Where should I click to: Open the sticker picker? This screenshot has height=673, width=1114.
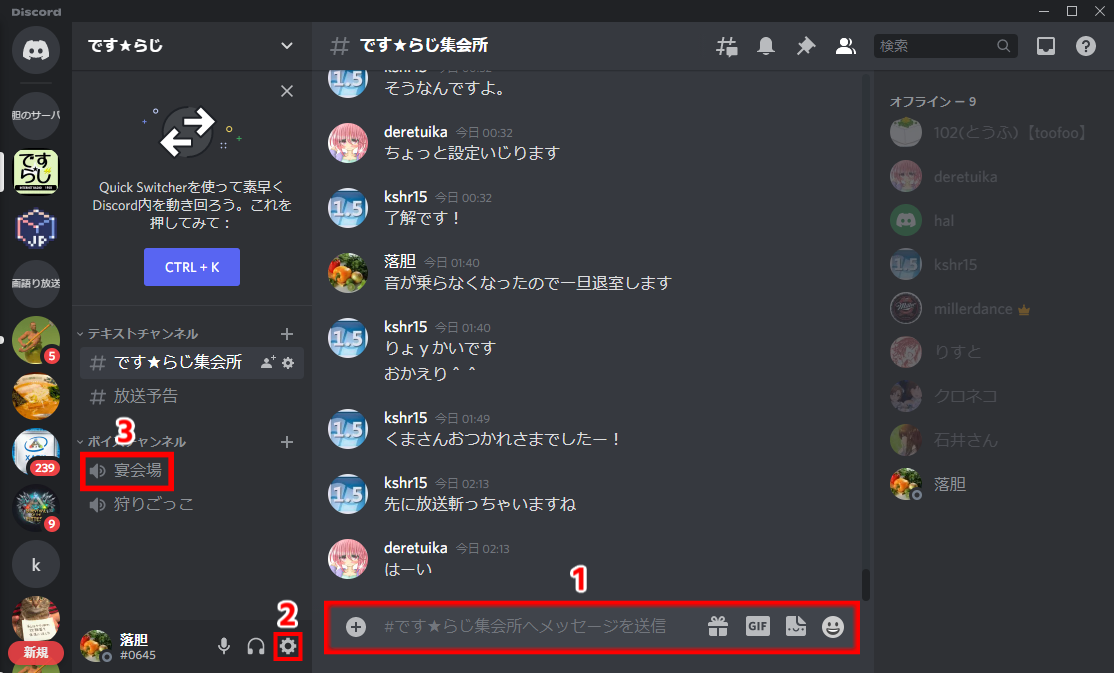[x=796, y=626]
